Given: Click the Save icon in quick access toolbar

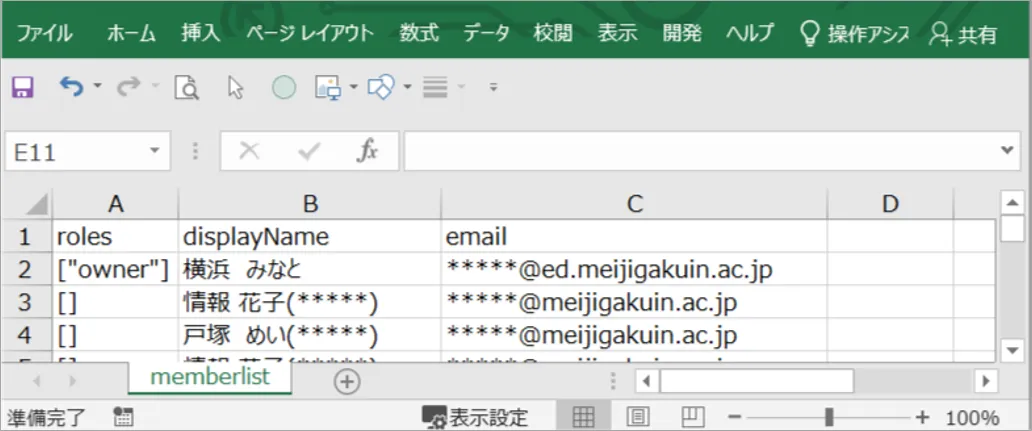Looking at the screenshot, I should [x=22, y=88].
